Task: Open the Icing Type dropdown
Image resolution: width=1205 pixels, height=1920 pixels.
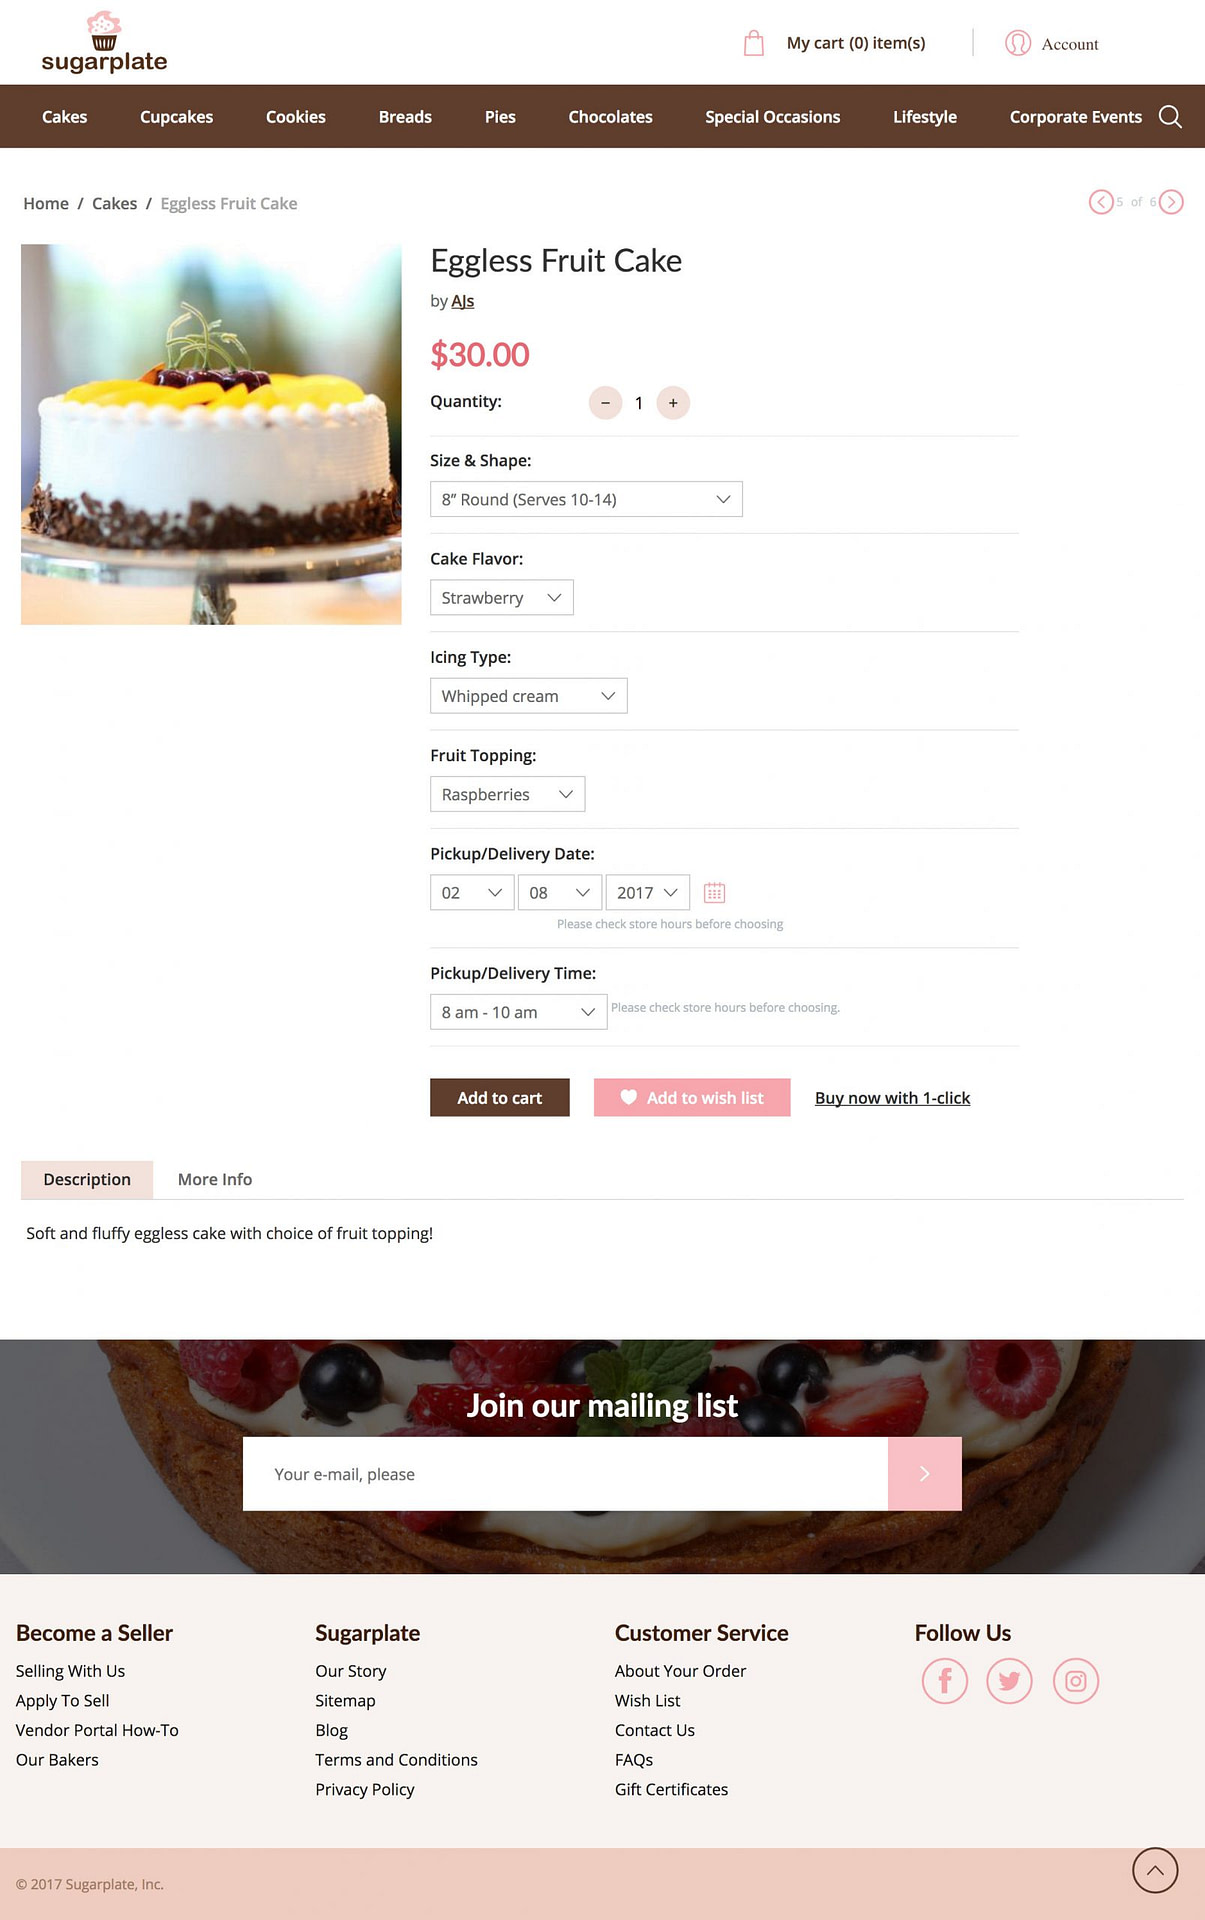Action: pos(529,696)
